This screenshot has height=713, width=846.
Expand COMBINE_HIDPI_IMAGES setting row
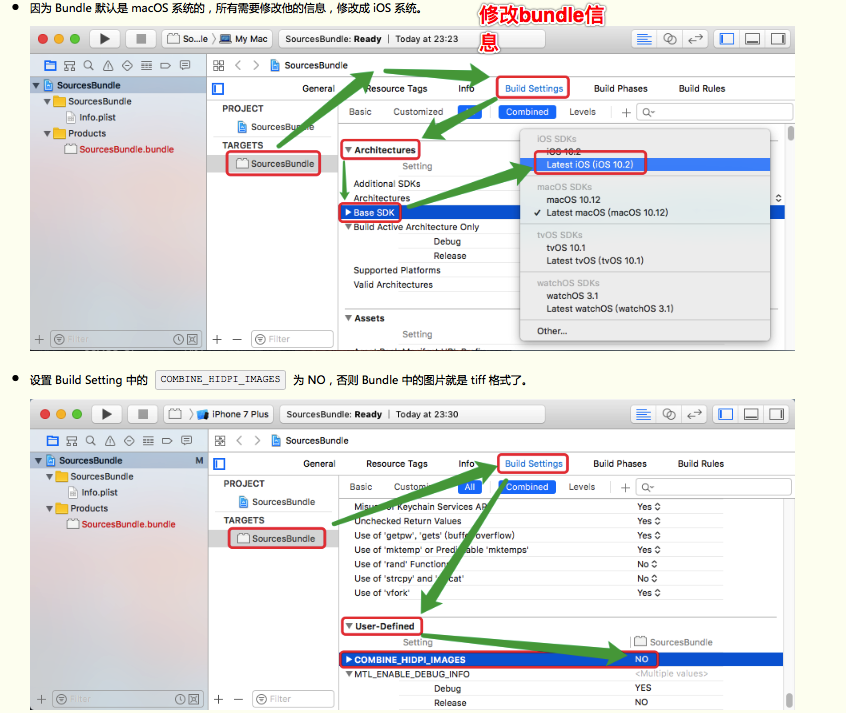click(x=349, y=659)
